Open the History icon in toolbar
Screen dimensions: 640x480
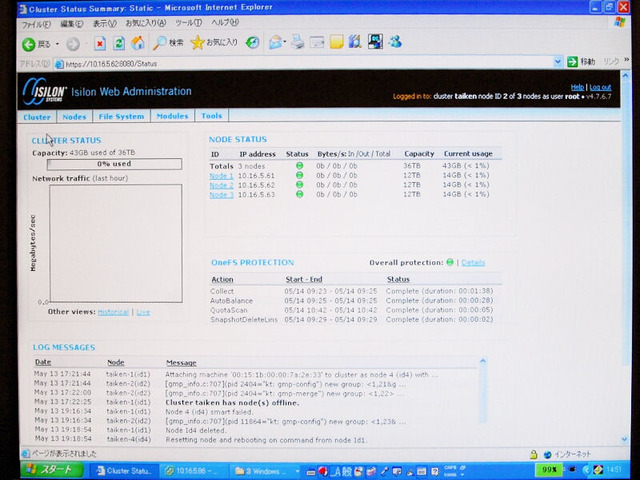(x=252, y=42)
